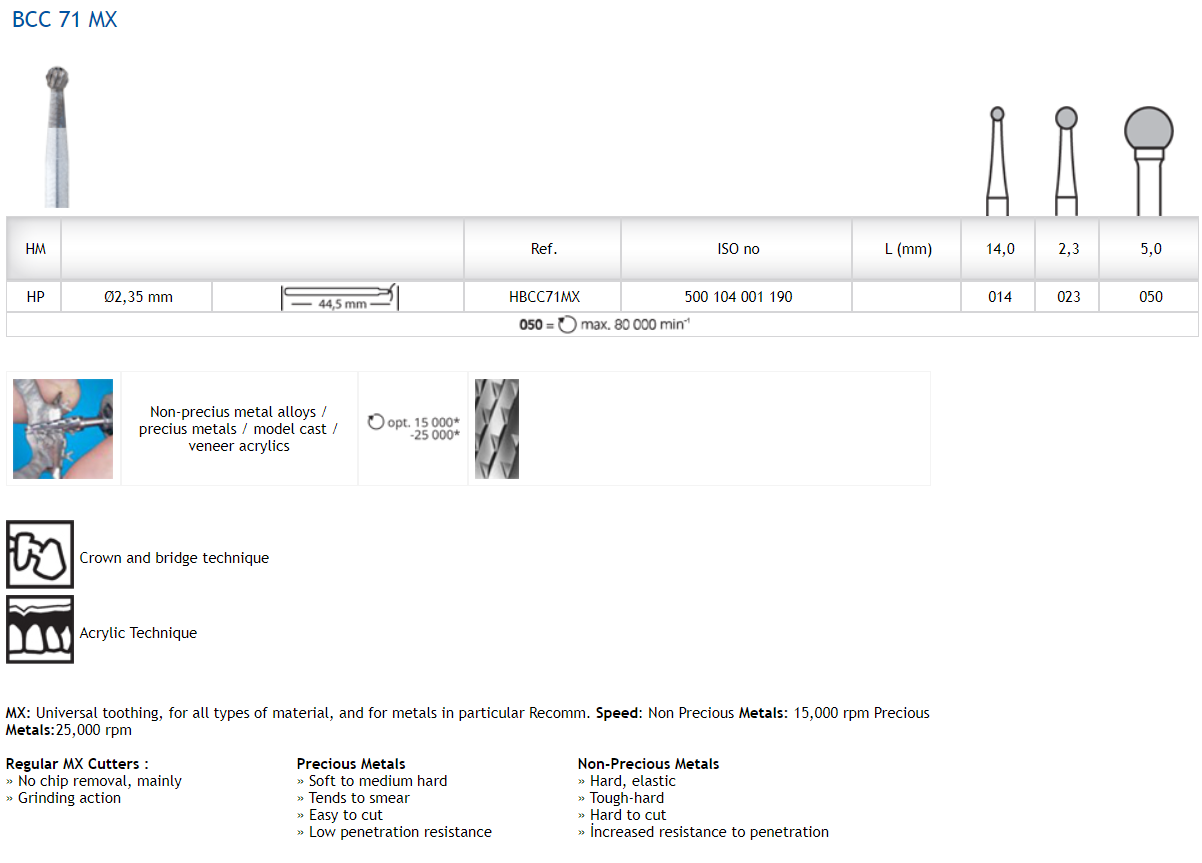Image resolution: width=1202 pixels, height=863 pixels.
Task: Click the Ref. column header
Action: 543,249
